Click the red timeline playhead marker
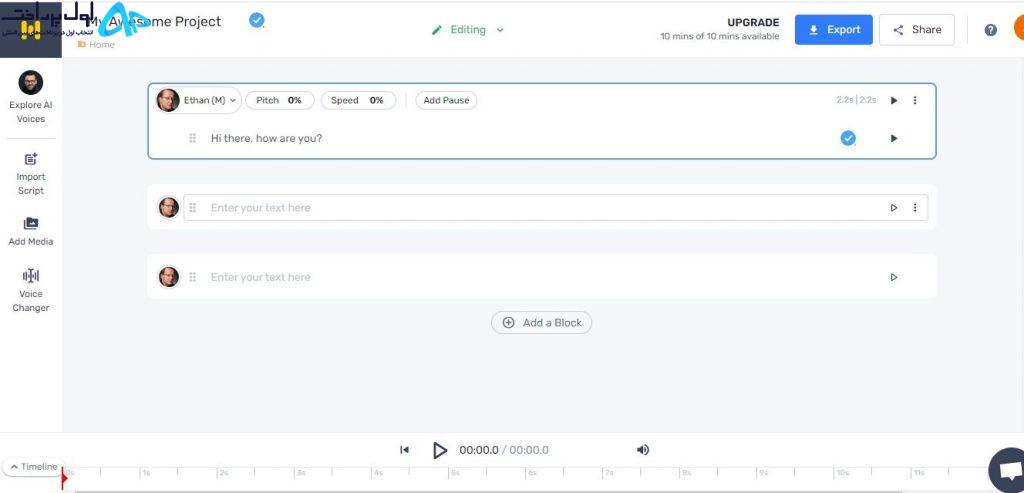 click(64, 479)
